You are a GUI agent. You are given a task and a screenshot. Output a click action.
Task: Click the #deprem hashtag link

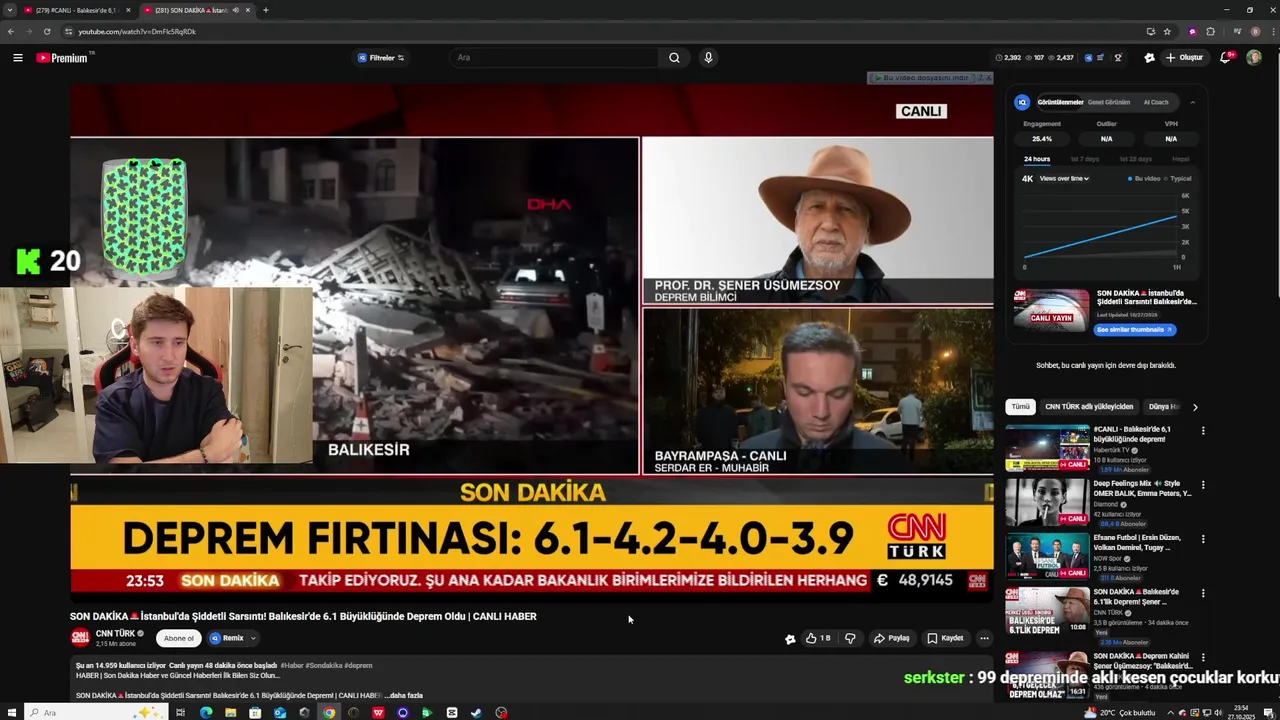click(358, 665)
